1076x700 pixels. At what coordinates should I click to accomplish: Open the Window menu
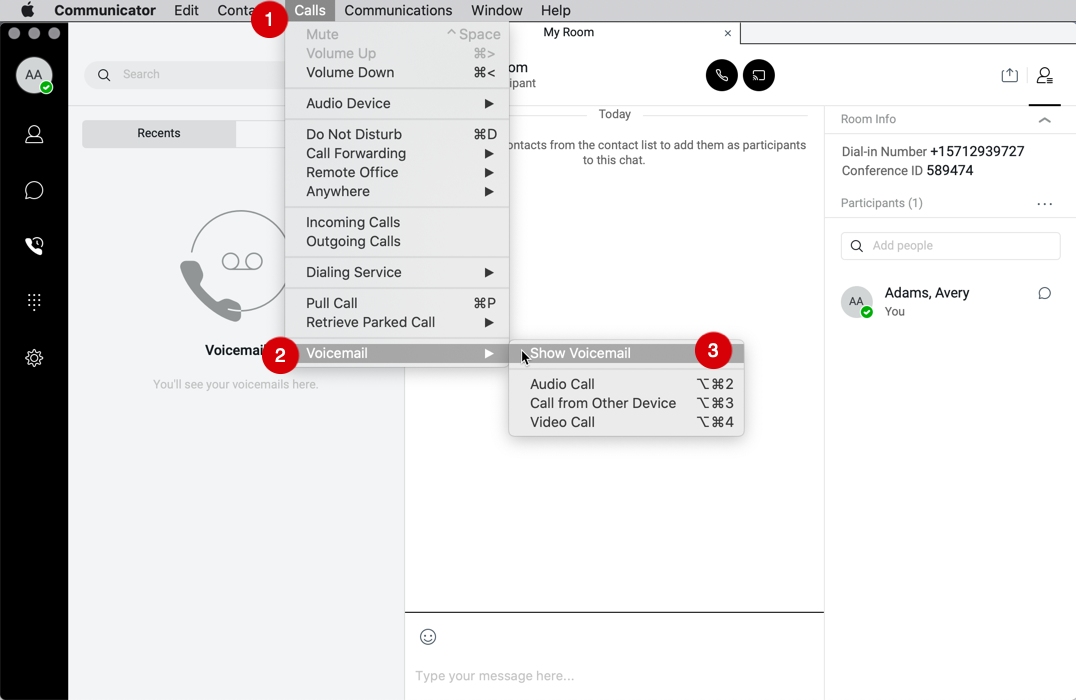497,10
